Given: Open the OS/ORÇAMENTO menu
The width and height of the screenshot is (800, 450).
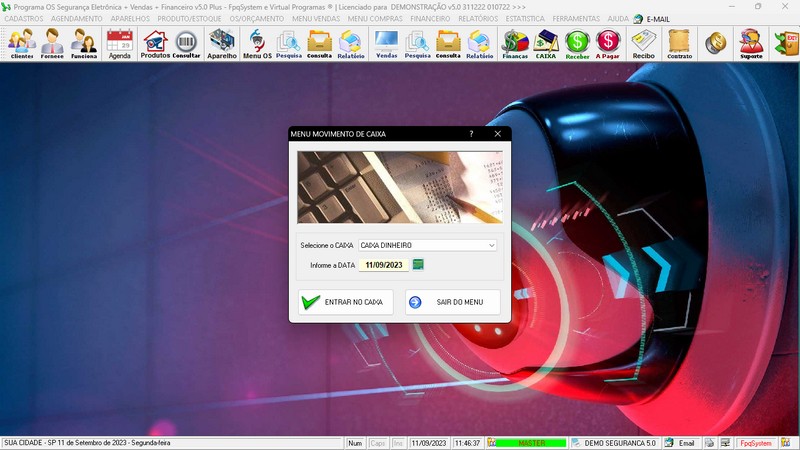Looking at the screenshot, I should (257, 19).
